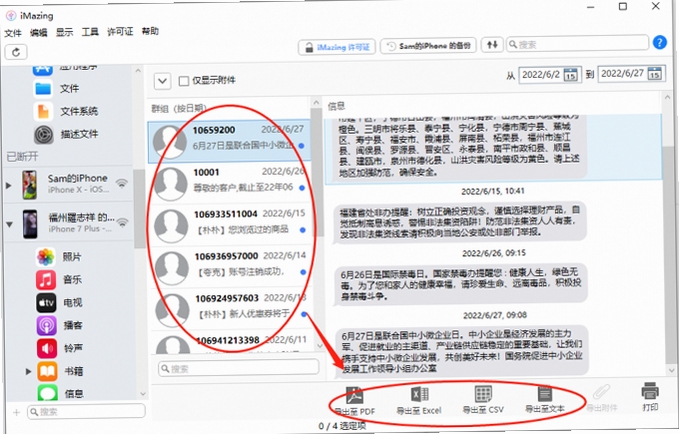Screen dimensions: 679x434
Task: Open the iMazing 许可证 button
Action: click(x=337, y=47)
